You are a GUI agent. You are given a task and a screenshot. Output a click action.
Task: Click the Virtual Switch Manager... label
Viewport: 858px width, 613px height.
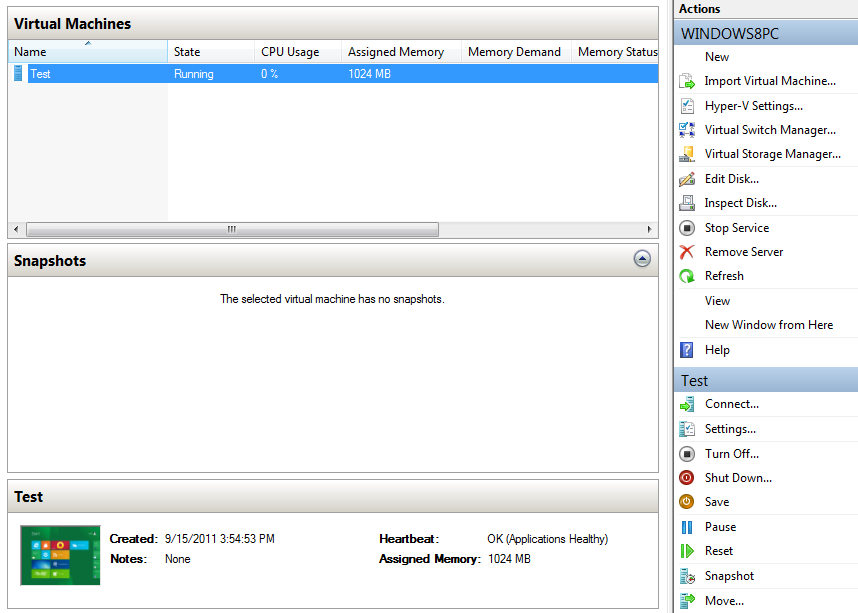[x=770, y=130]
